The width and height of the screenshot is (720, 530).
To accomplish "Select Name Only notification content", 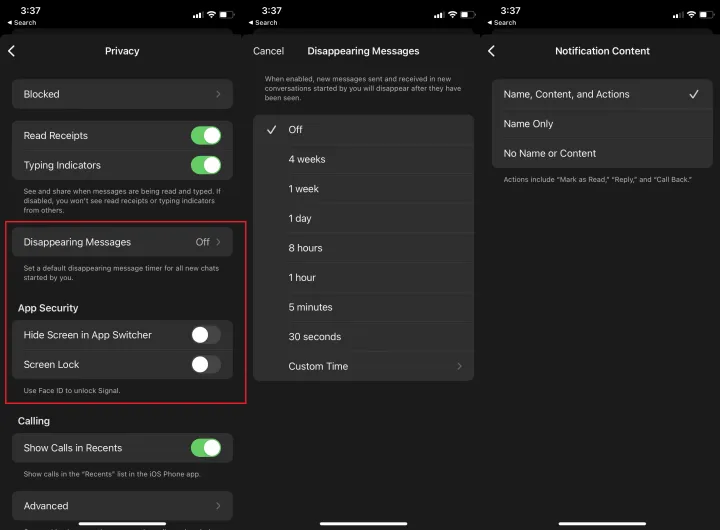I will tap(529, 124).
